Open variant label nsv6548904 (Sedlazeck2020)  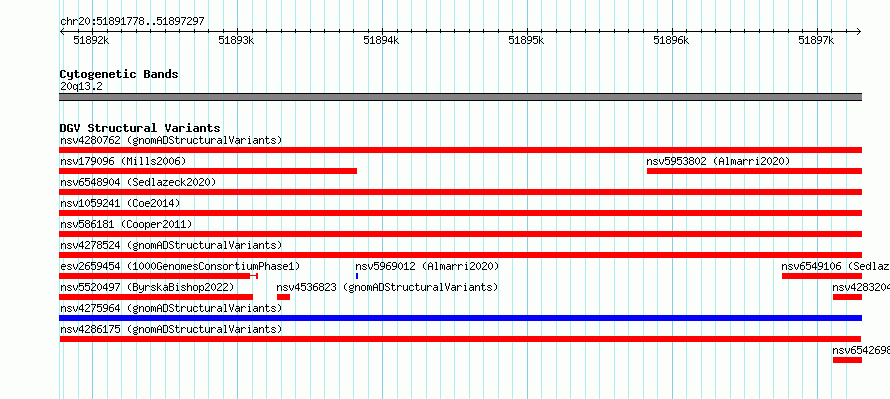coord(138,182)
